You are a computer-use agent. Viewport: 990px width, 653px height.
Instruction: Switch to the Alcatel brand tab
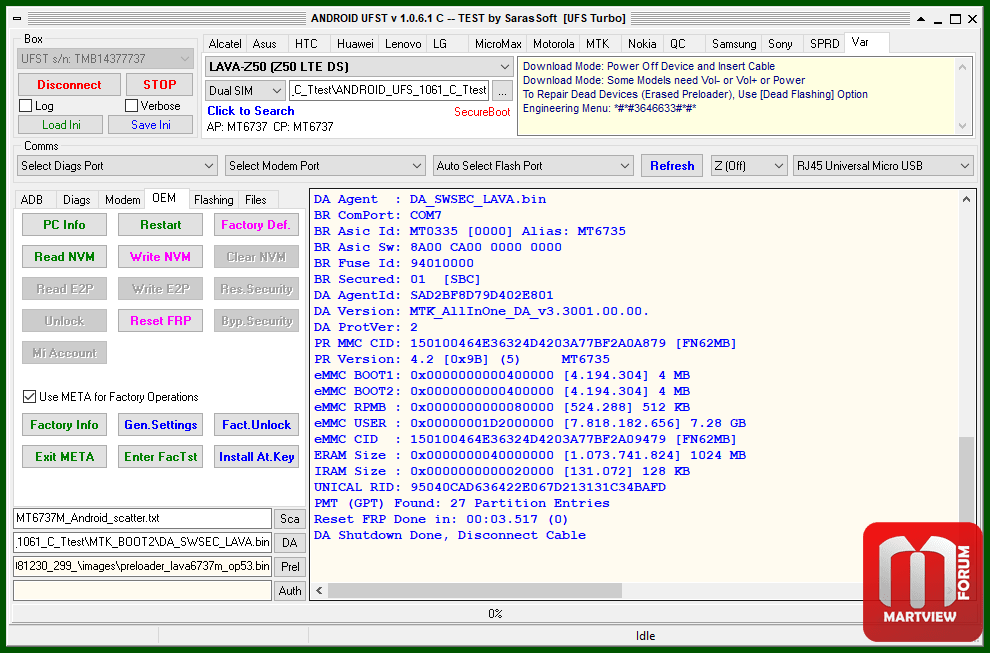225,44
